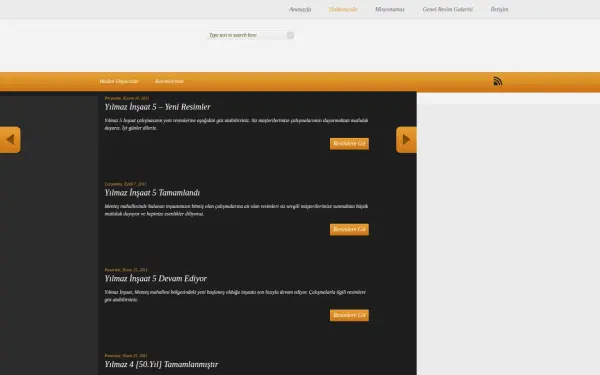This screenshot has width=600, height=375.
Task: Submit search with the search box button
Action: [290, 35]
